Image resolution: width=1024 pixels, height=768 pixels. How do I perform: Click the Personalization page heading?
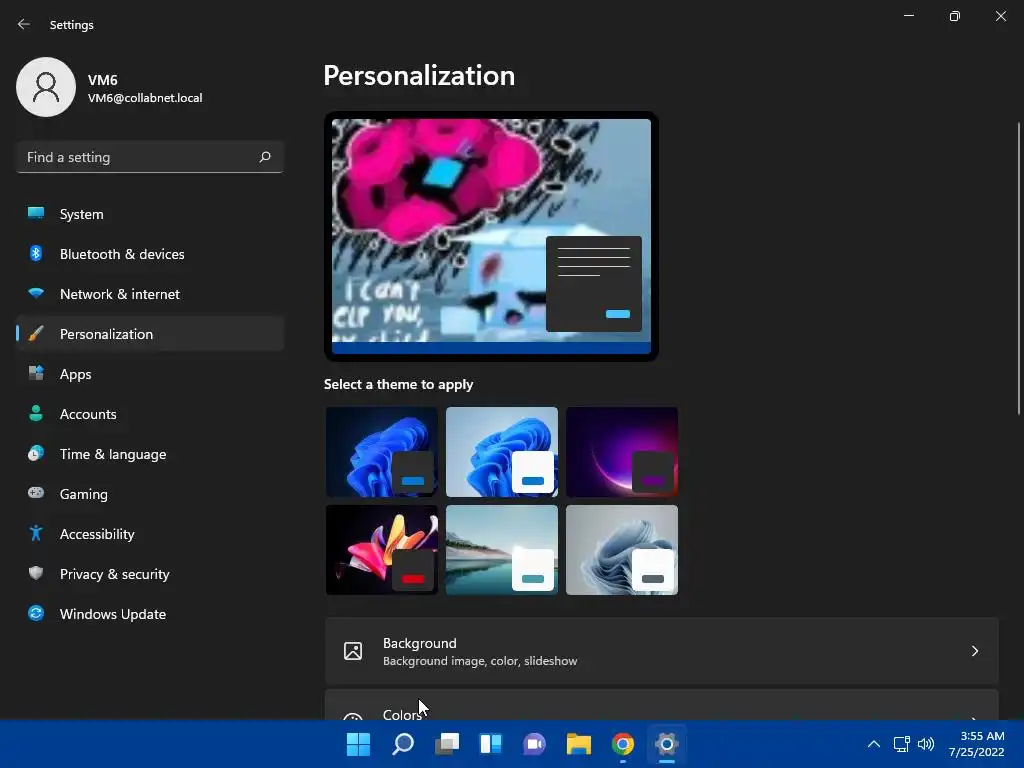click(419, 76)
